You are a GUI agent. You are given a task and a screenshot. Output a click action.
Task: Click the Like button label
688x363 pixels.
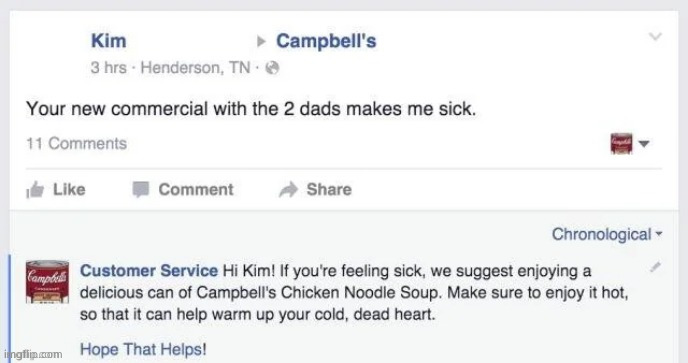(x=69, y=190)
